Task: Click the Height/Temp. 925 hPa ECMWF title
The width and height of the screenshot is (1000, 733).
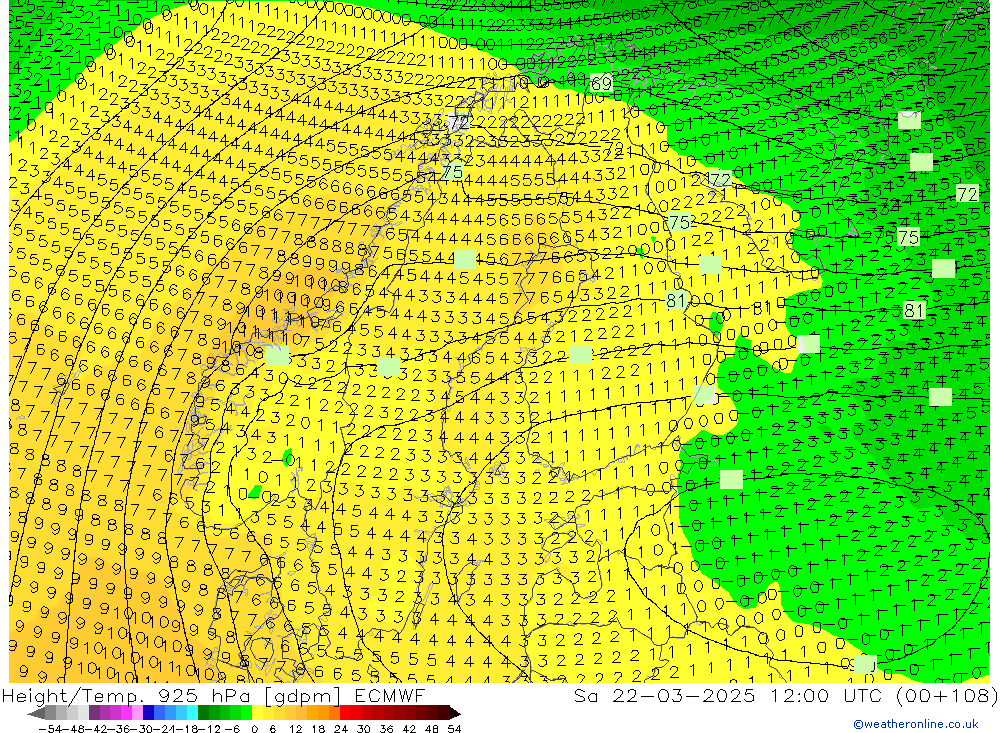Action: pyautogui.click(x=214, y=695)
